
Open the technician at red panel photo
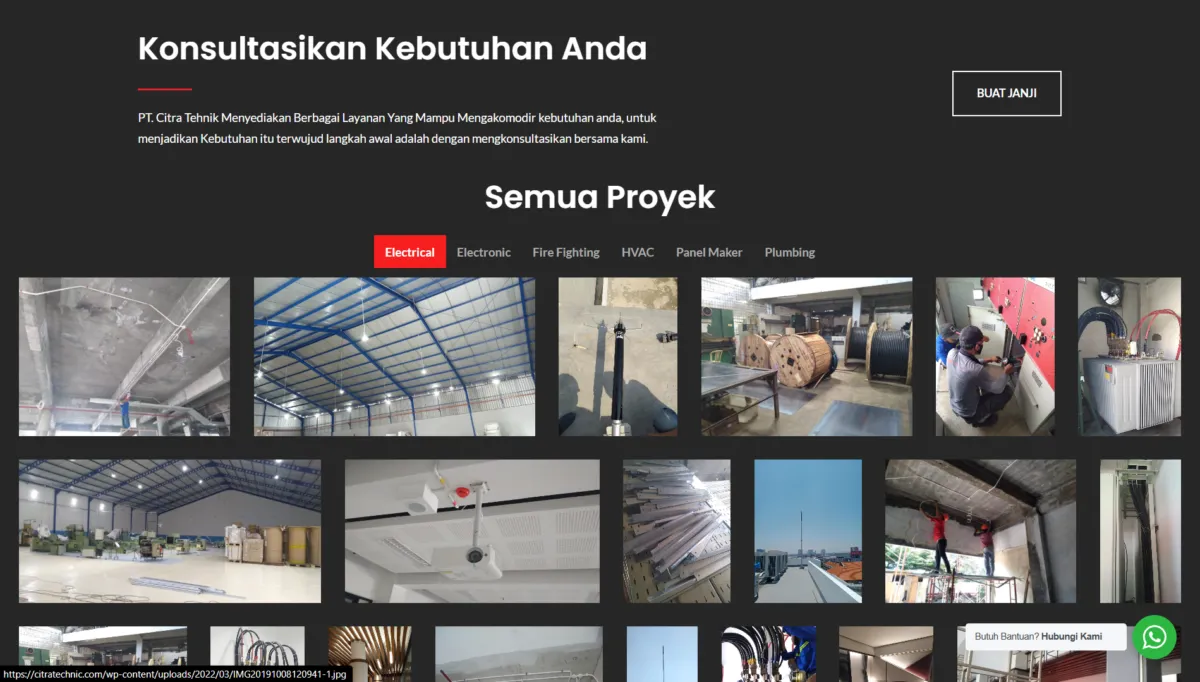pyautogui.click(x=994, y=356)
